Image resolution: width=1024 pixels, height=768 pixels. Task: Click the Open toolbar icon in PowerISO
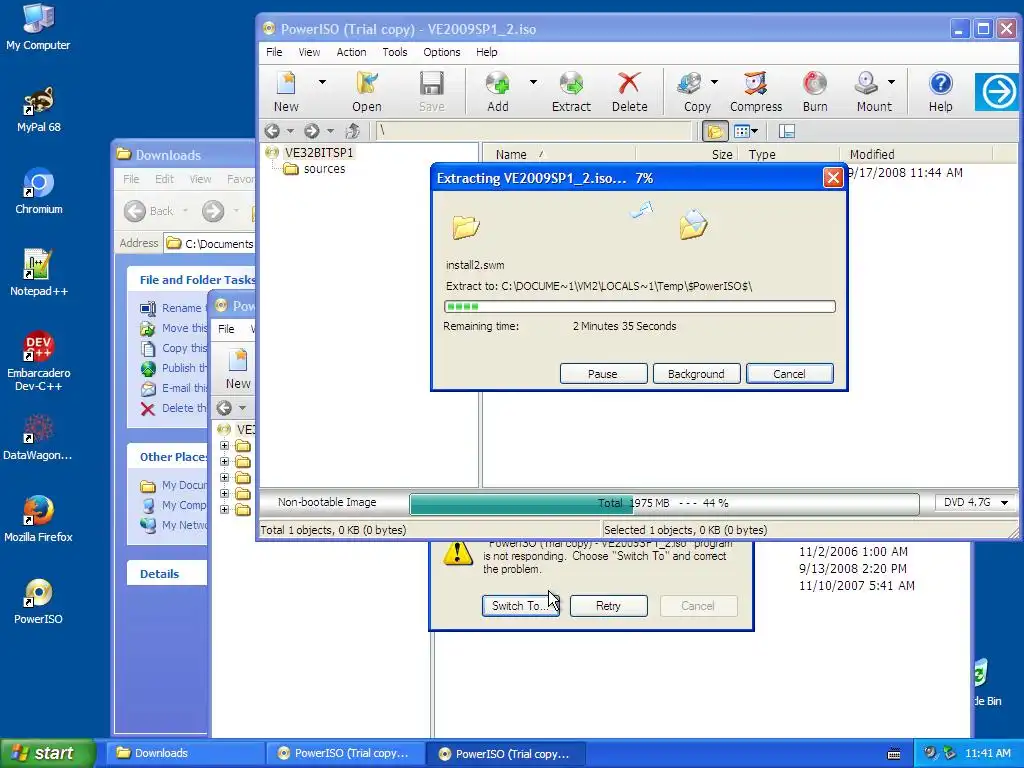coord(367,91)
